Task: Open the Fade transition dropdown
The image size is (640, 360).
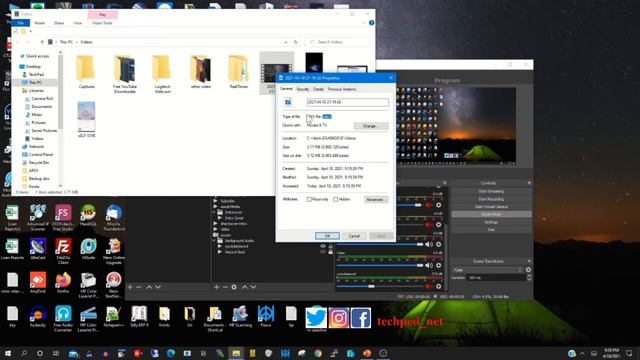Action: (x=487, y=270)
